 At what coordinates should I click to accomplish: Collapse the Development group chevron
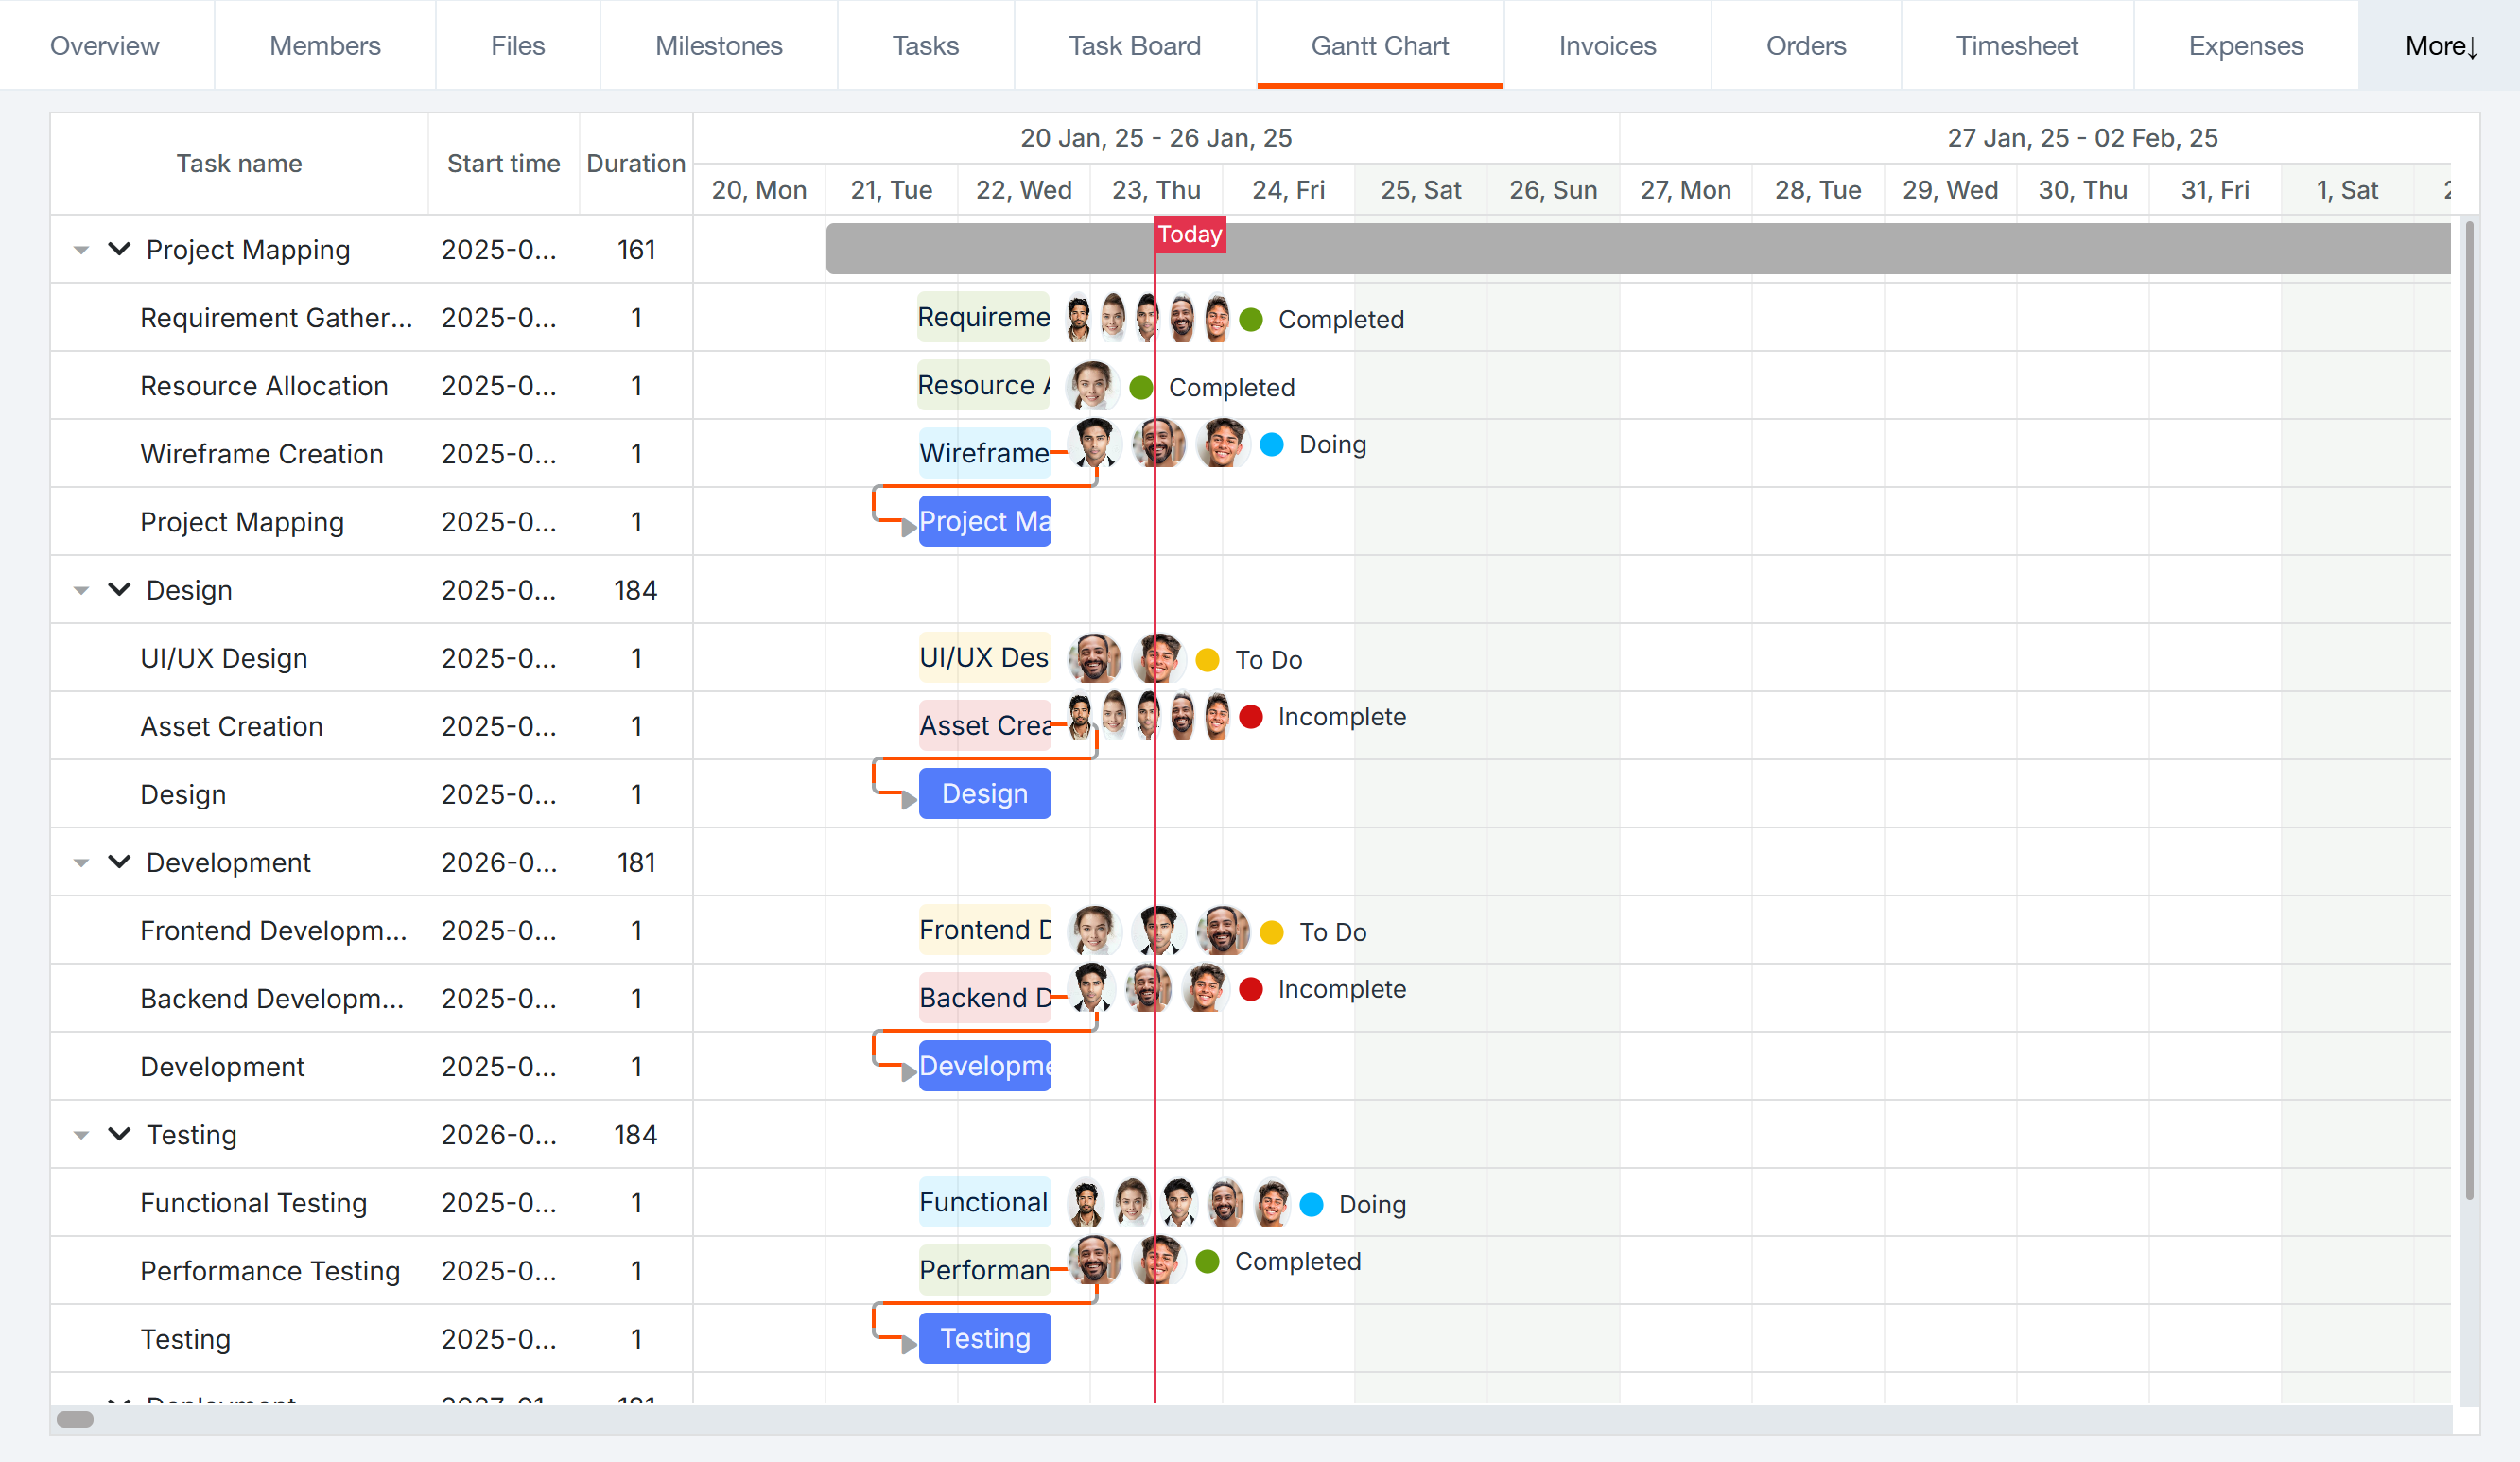click(119, 862)
